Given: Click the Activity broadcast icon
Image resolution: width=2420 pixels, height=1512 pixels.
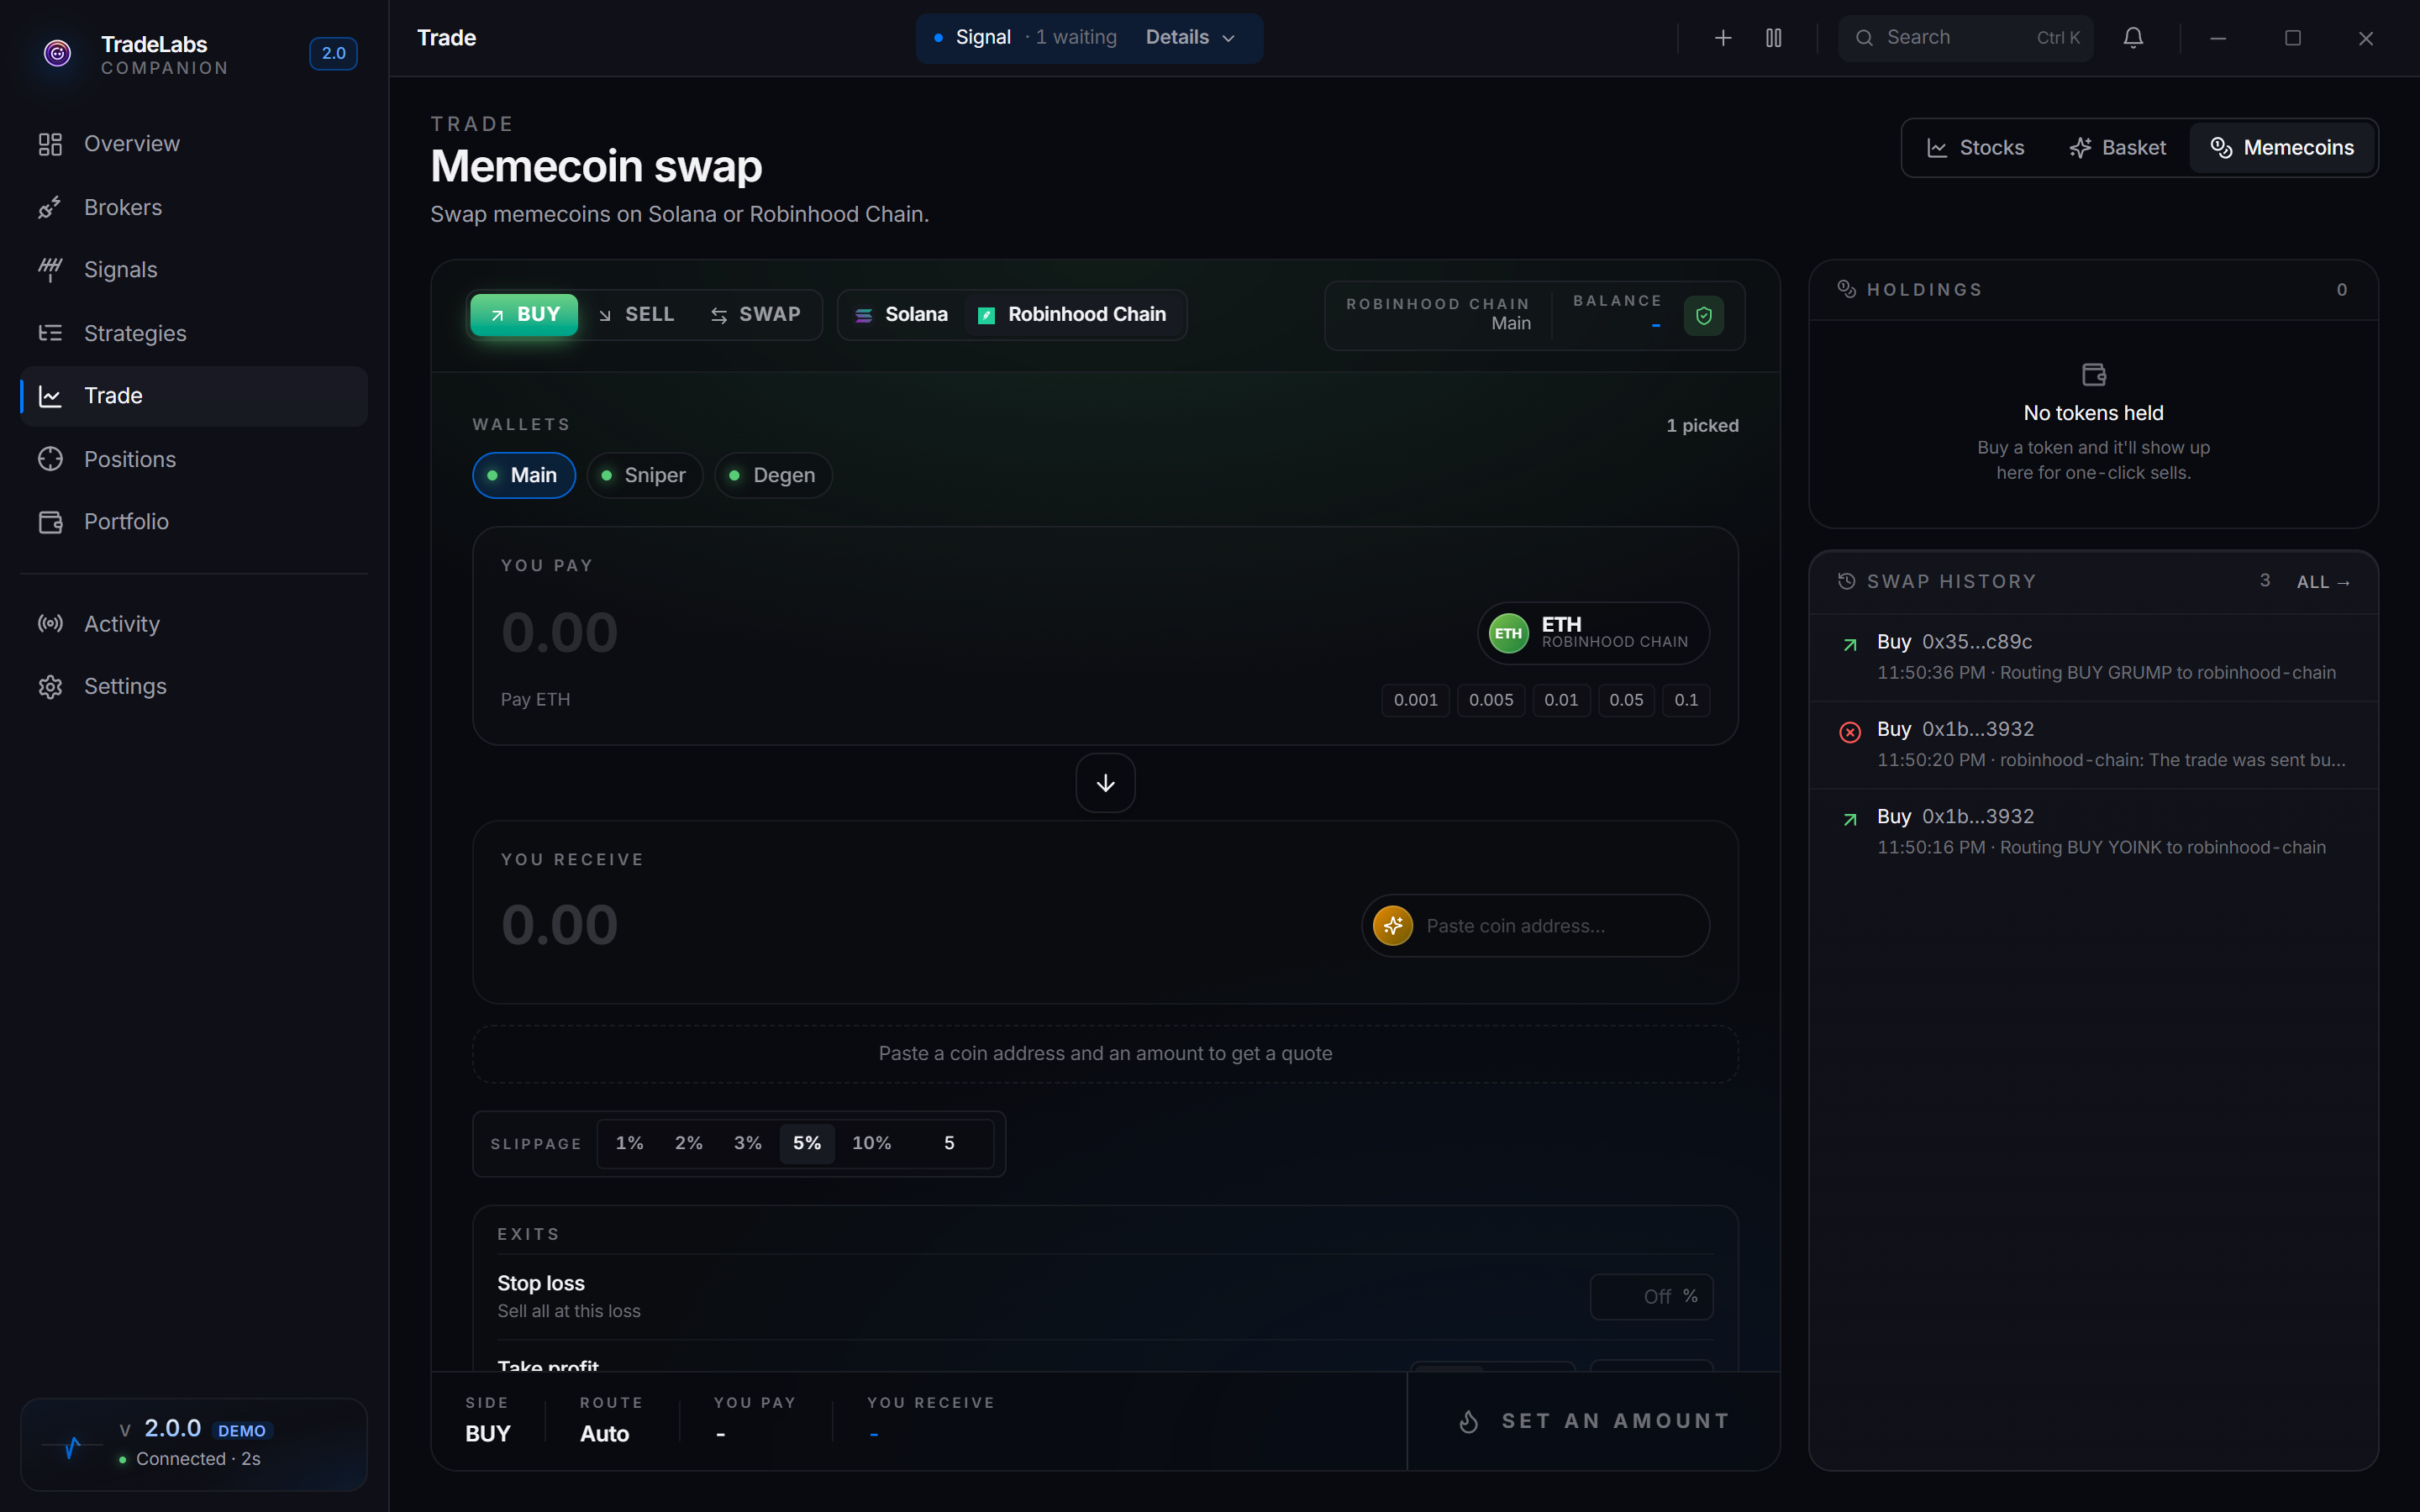Looking at the screenshot, I should 50,624.
